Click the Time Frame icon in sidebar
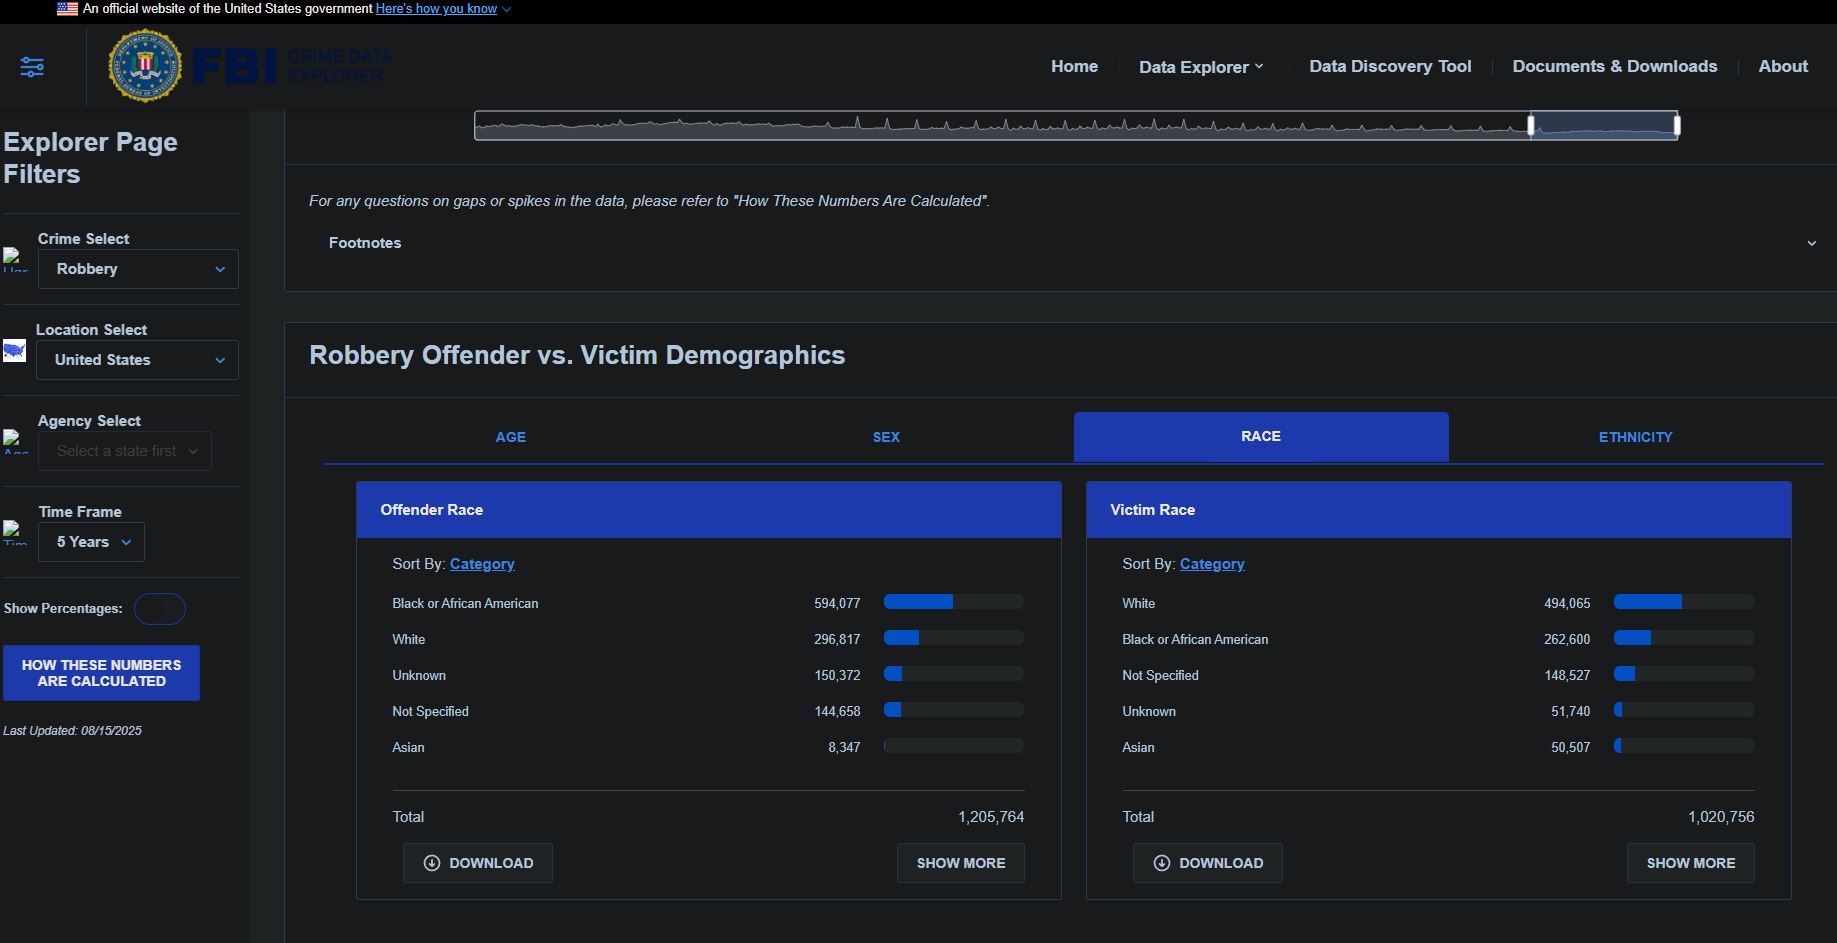This screenshot has width=1837, height=943. pos(15,532)
